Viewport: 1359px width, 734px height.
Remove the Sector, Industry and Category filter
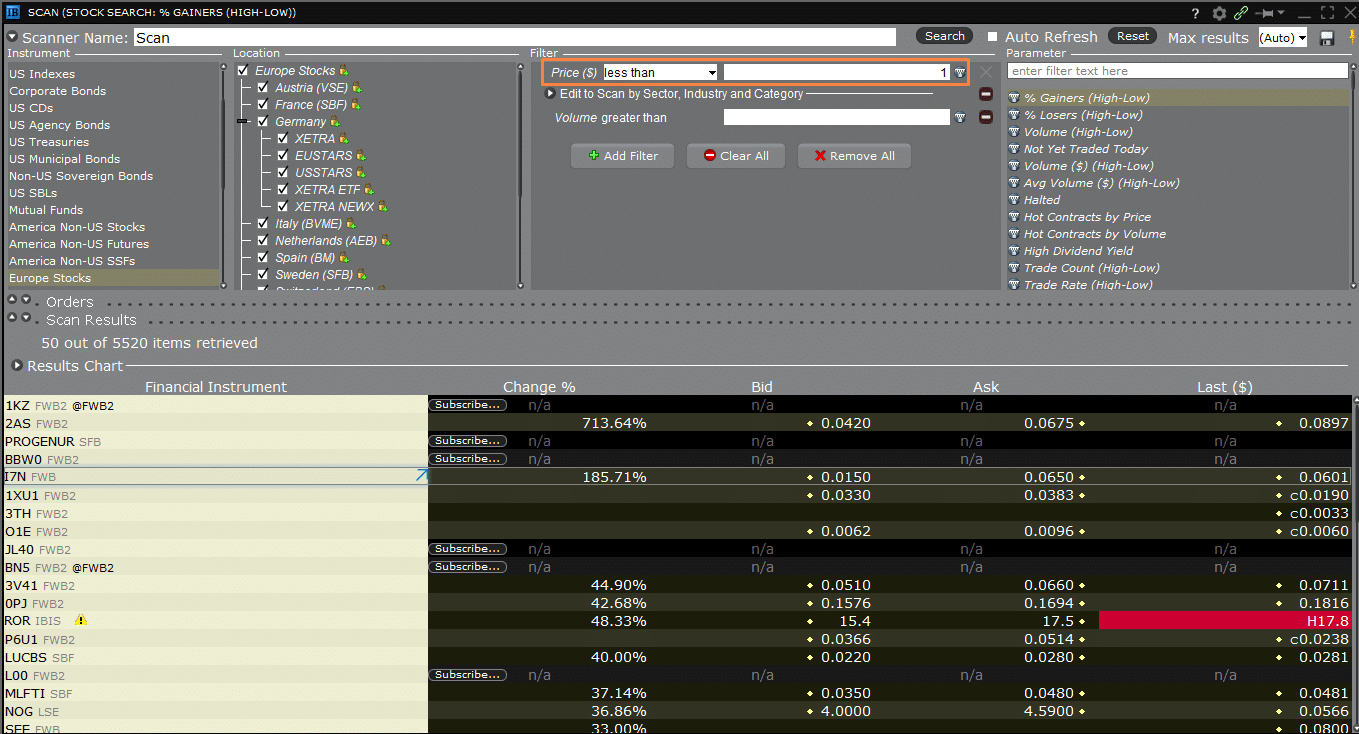point(985,94)
